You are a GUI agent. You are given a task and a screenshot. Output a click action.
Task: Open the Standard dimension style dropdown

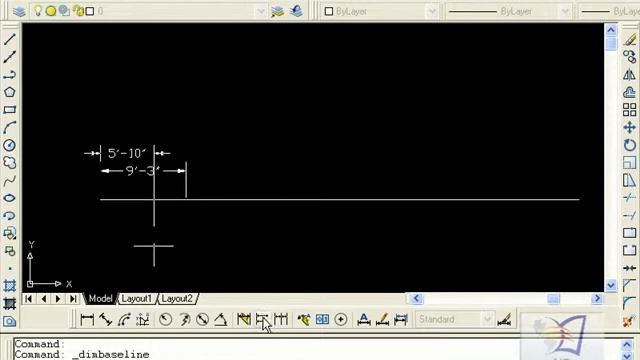[x=487, y=319]
